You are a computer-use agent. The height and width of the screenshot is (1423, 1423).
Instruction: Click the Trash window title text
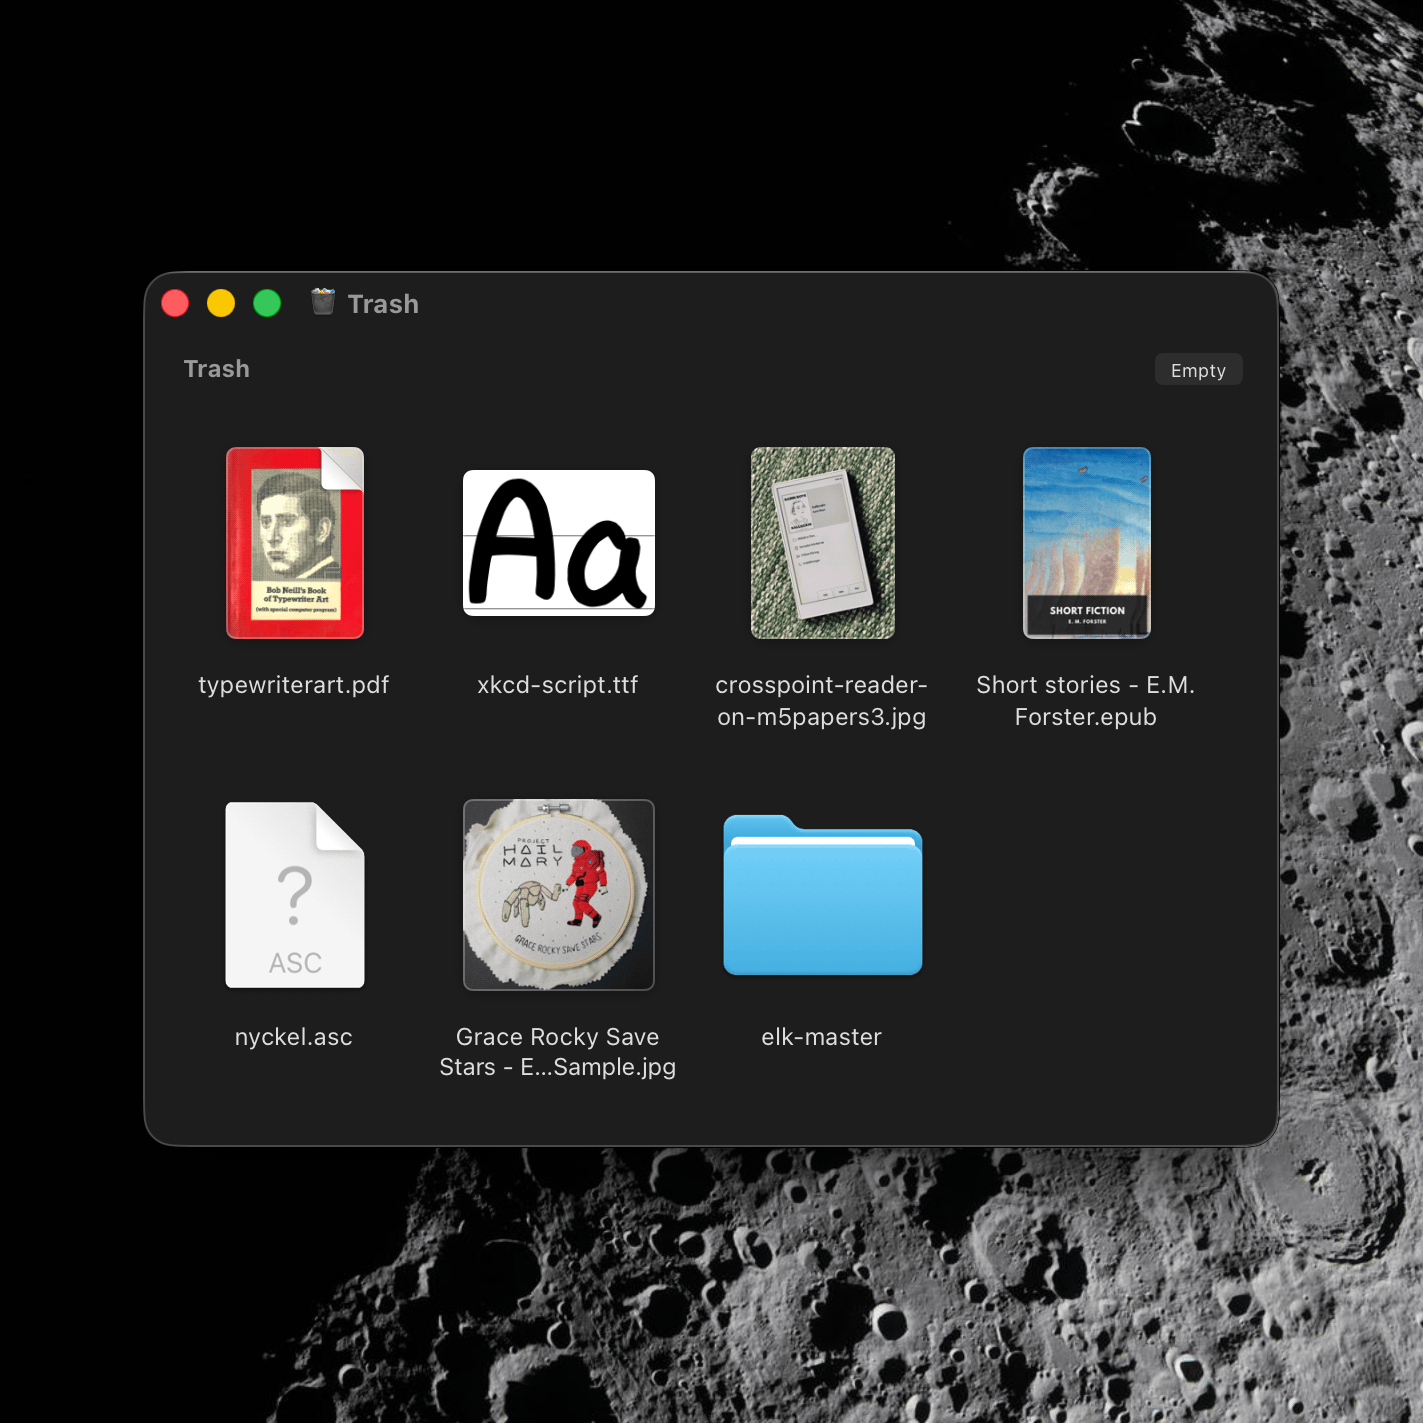point(384,303)
